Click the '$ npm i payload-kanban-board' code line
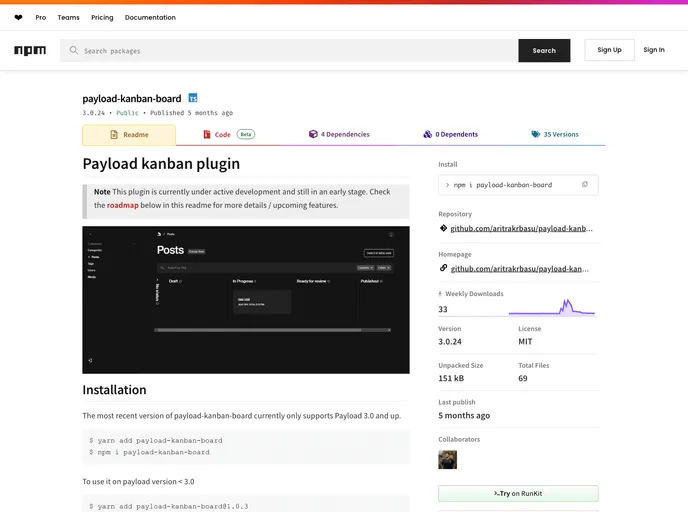The height and width of the screenshot is (512, 688). (x=149, y=452)
